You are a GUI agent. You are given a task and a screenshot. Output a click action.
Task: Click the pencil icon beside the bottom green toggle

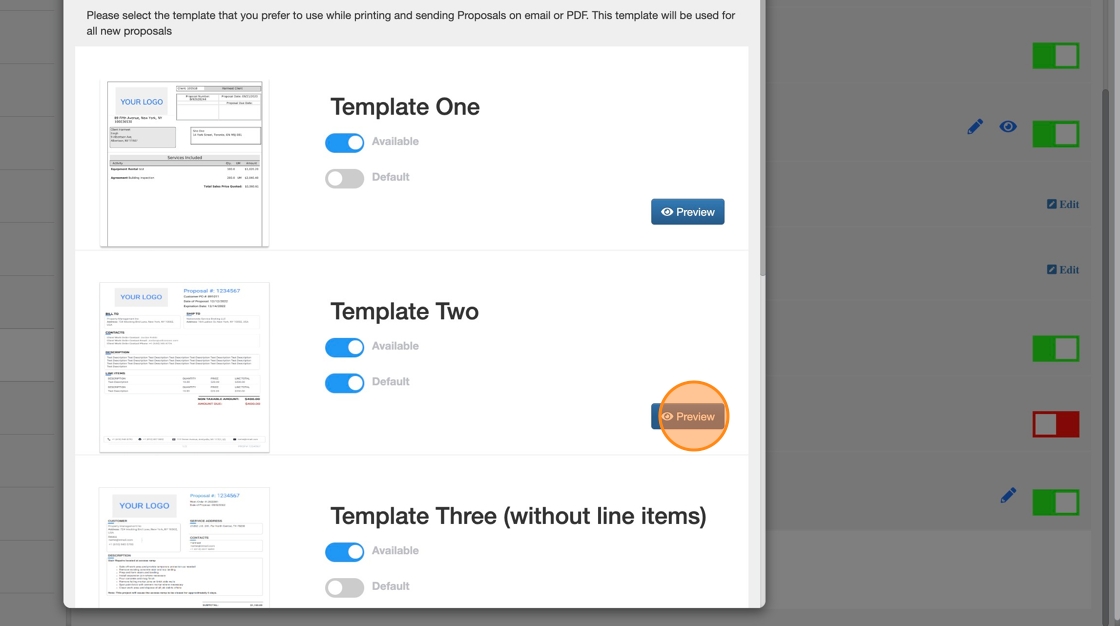click(1008, 495)
